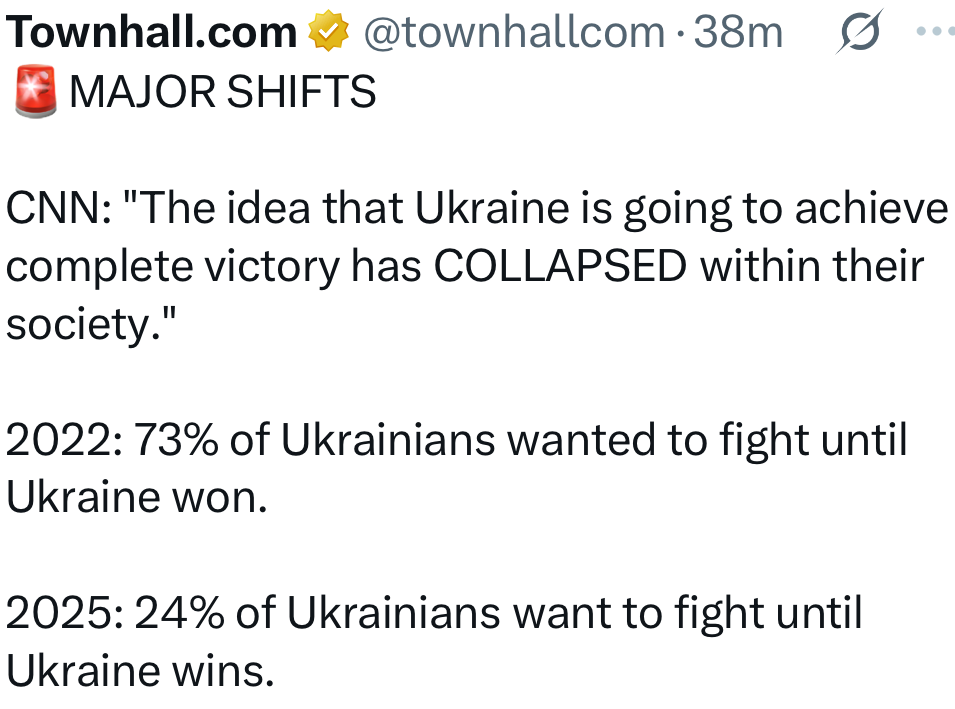The image size is (955, 709).
Task: Click the text "Ukraine won."
Action: click(x=137, y=499)
